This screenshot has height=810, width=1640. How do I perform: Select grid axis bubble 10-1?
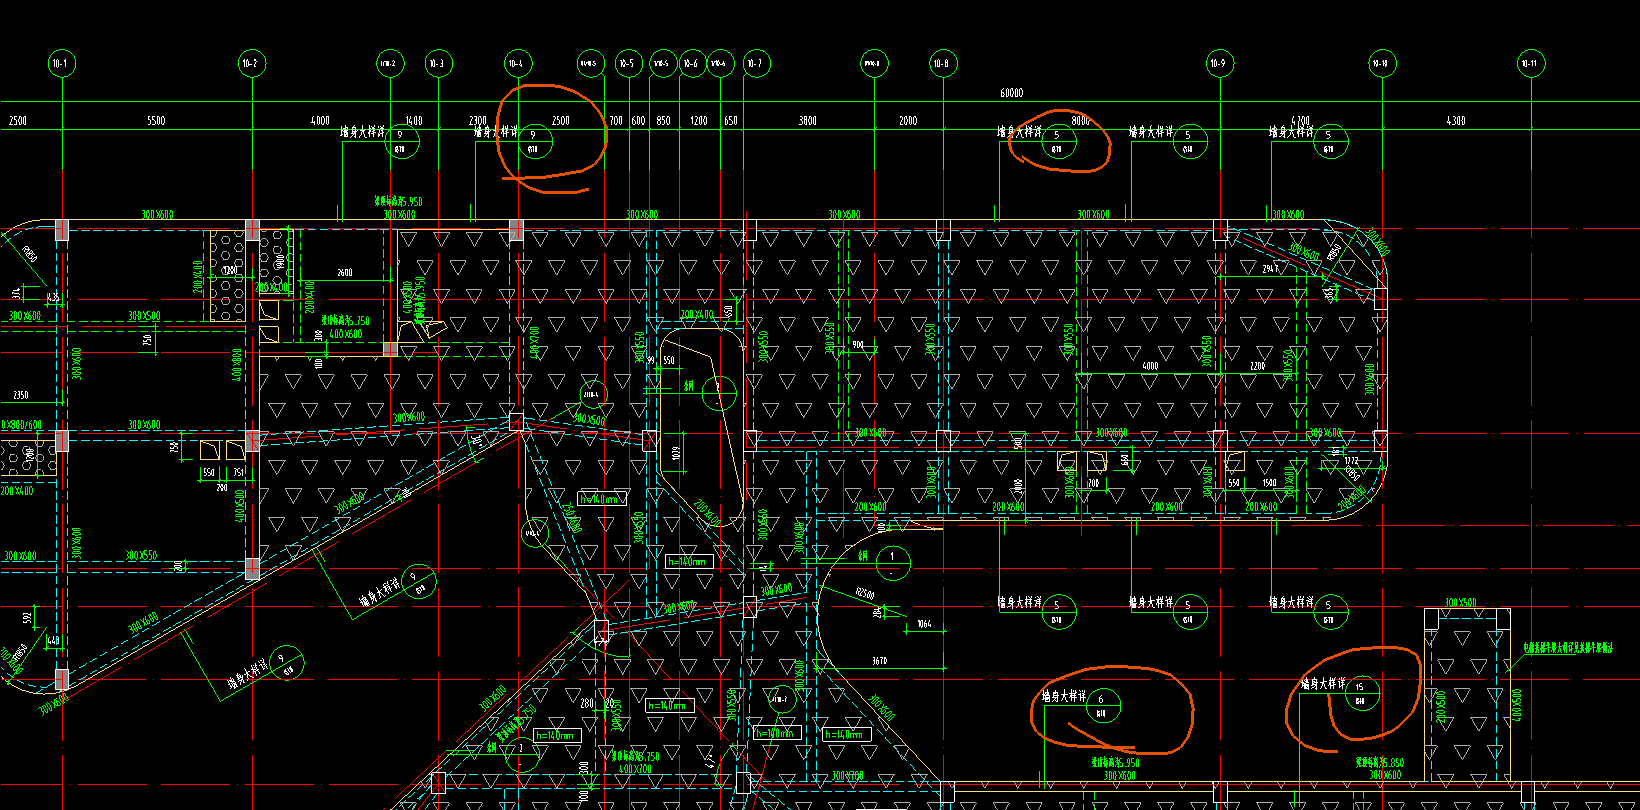pos(61,64)
